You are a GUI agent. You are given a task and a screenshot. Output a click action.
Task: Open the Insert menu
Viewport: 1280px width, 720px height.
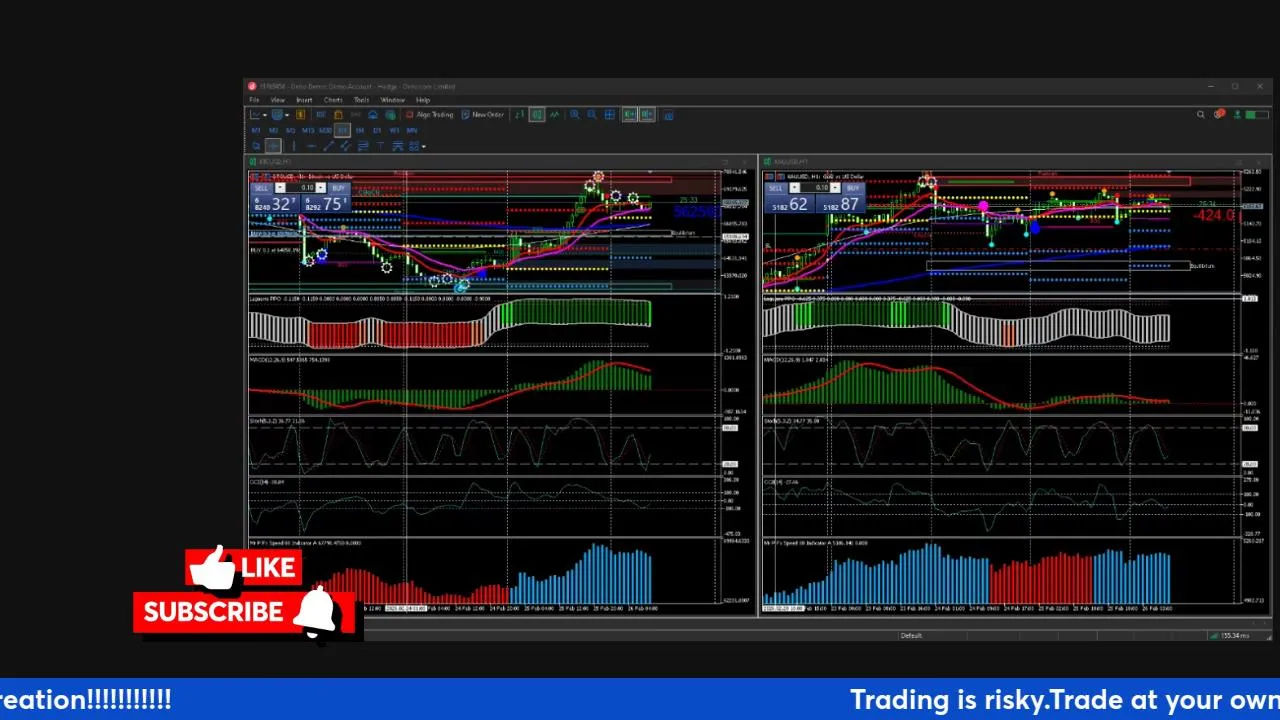tap(304, 100)
